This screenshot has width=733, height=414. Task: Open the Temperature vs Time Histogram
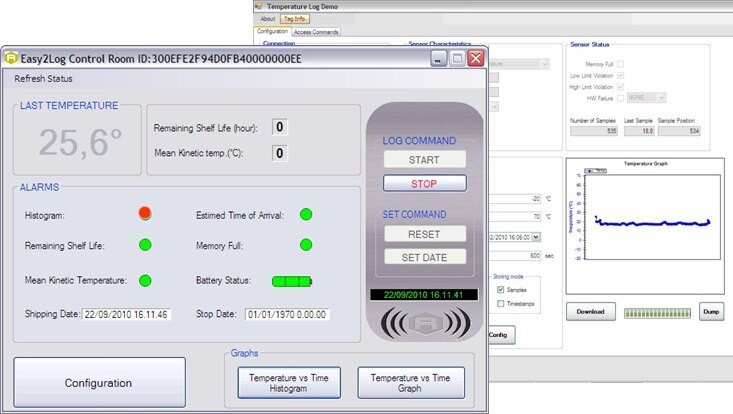tap(289, 383)
